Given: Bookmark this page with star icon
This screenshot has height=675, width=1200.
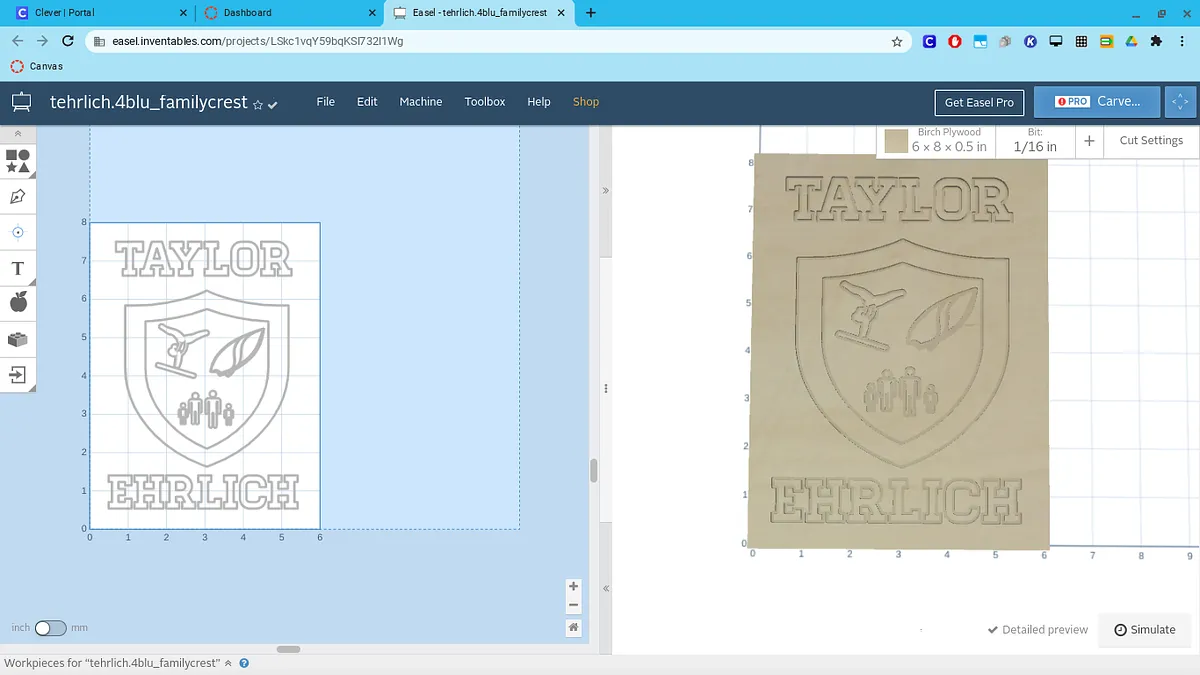Looking at the screenshot, I should [897, 42].
